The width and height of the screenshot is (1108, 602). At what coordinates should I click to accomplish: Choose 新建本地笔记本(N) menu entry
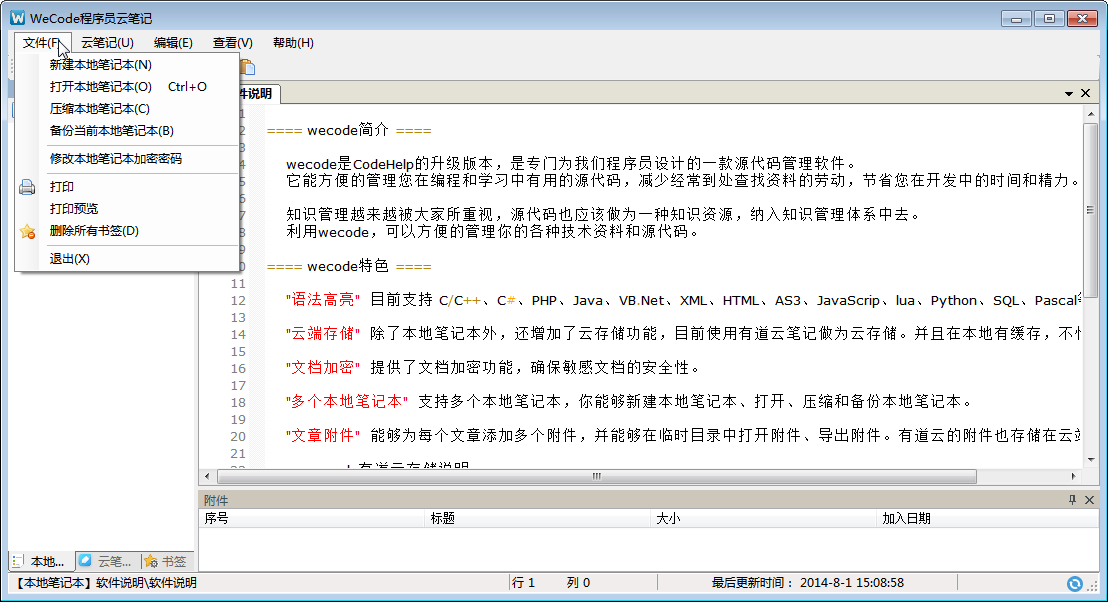point(127,65)
